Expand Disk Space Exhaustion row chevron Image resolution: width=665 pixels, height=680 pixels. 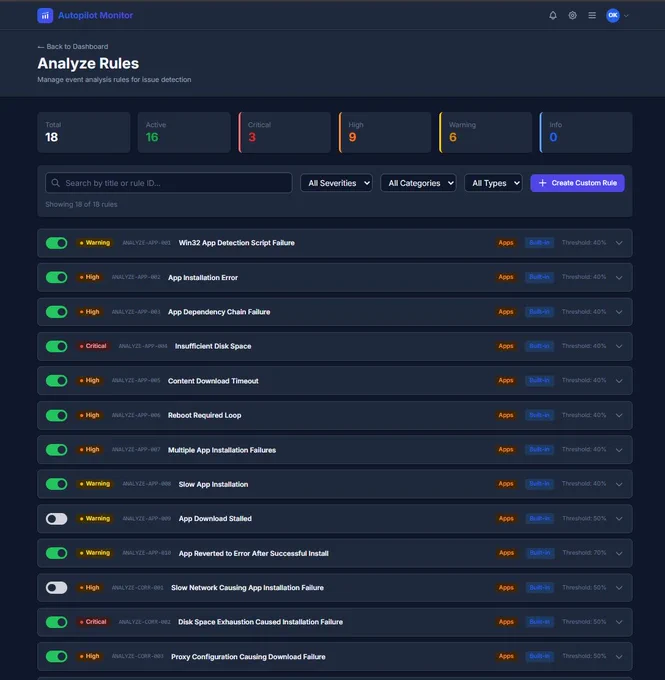tap(619, 622)
